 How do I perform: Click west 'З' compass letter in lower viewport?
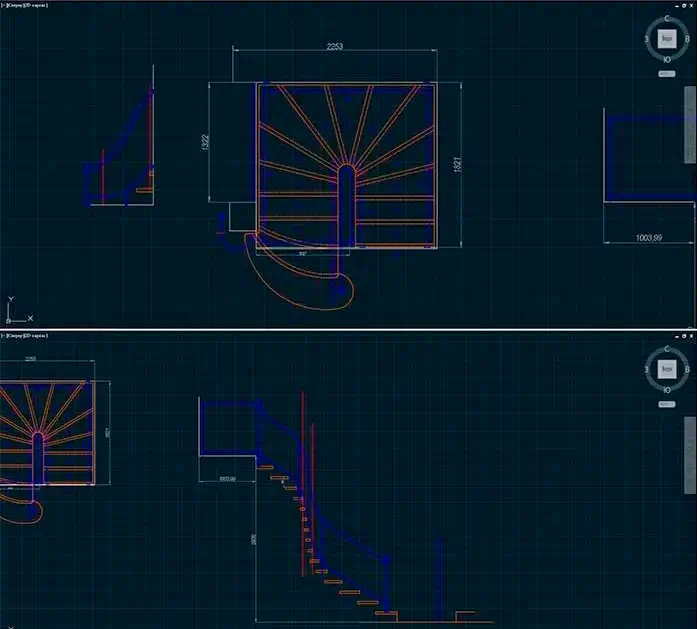[x=647, y=369]
